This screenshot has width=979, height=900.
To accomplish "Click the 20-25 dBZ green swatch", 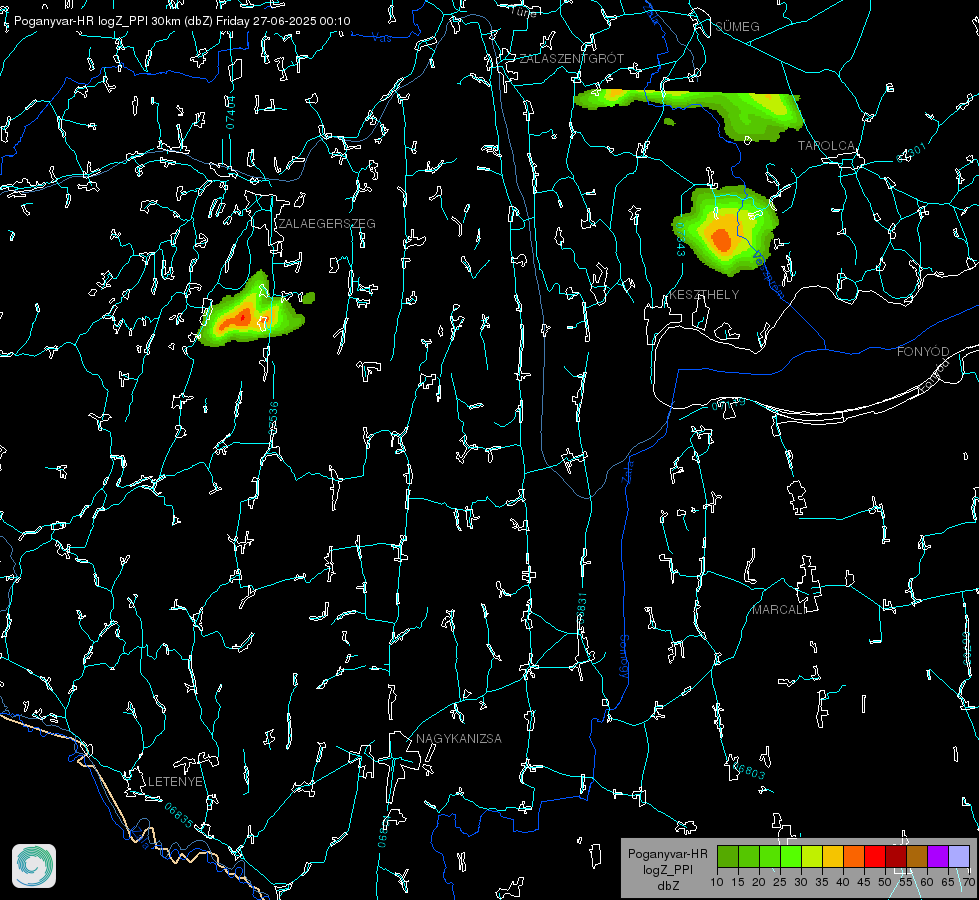I will (770, 856).
